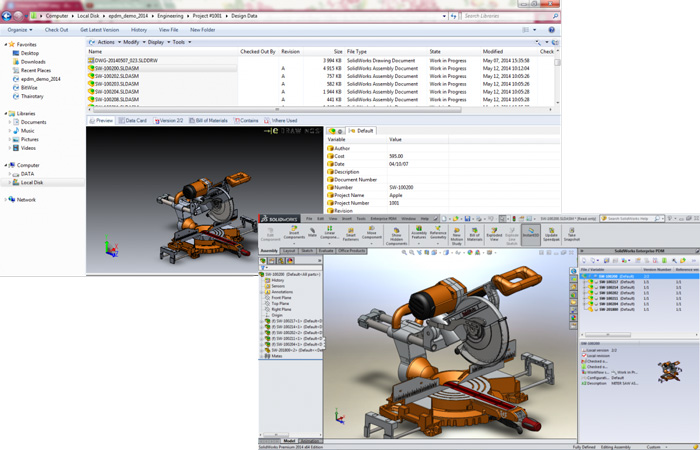The height and width of the screenshot is (450, 700).
Task: Switch to the Contains tab
Action: (x=246, y=121)
